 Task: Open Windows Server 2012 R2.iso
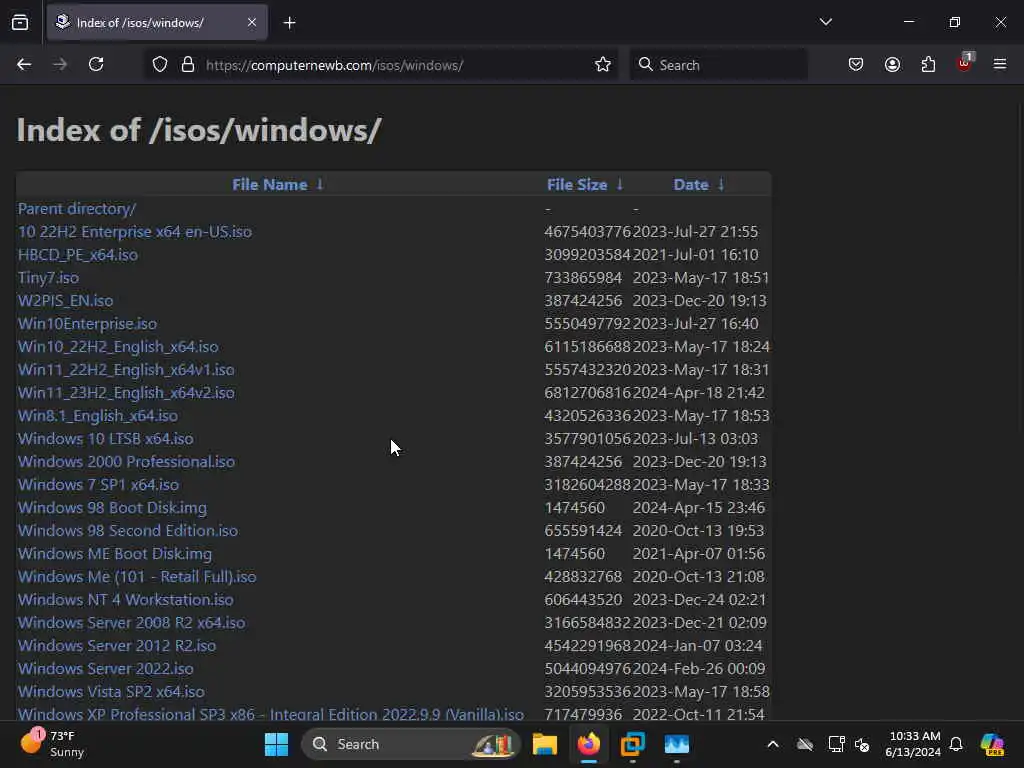click(x=117, y=645)
